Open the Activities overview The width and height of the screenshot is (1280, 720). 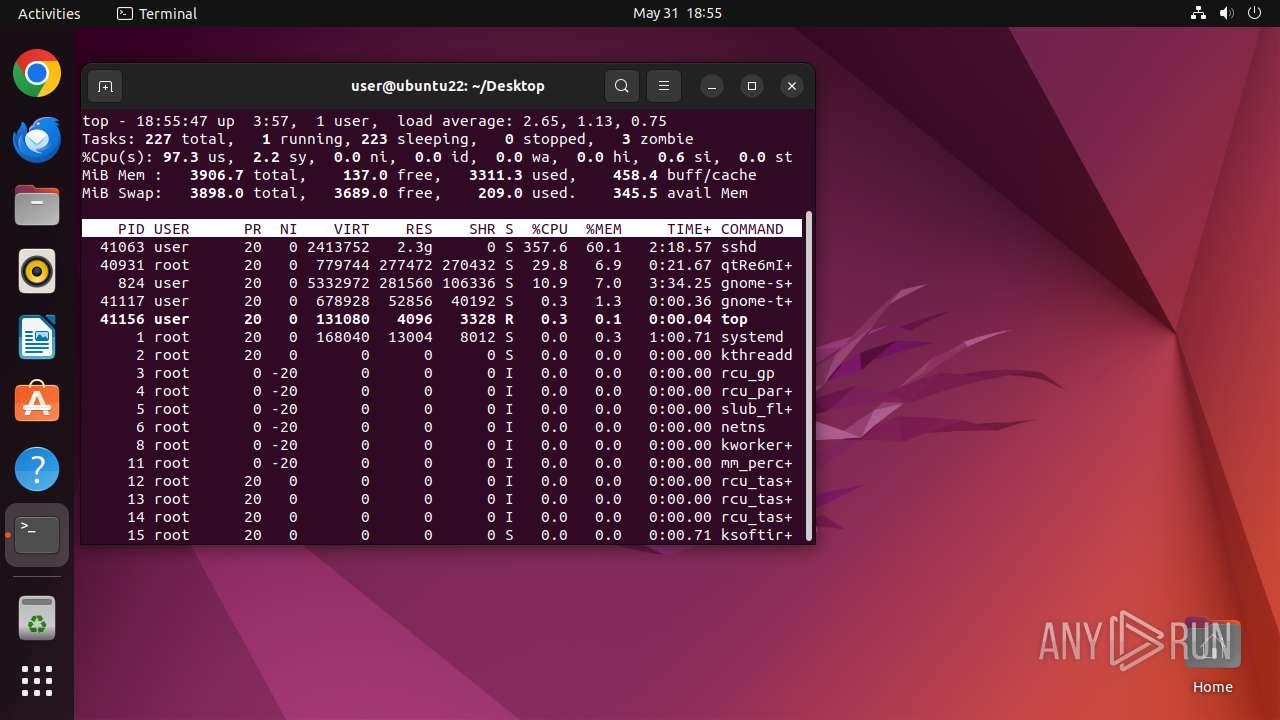(x=49, y=13)
